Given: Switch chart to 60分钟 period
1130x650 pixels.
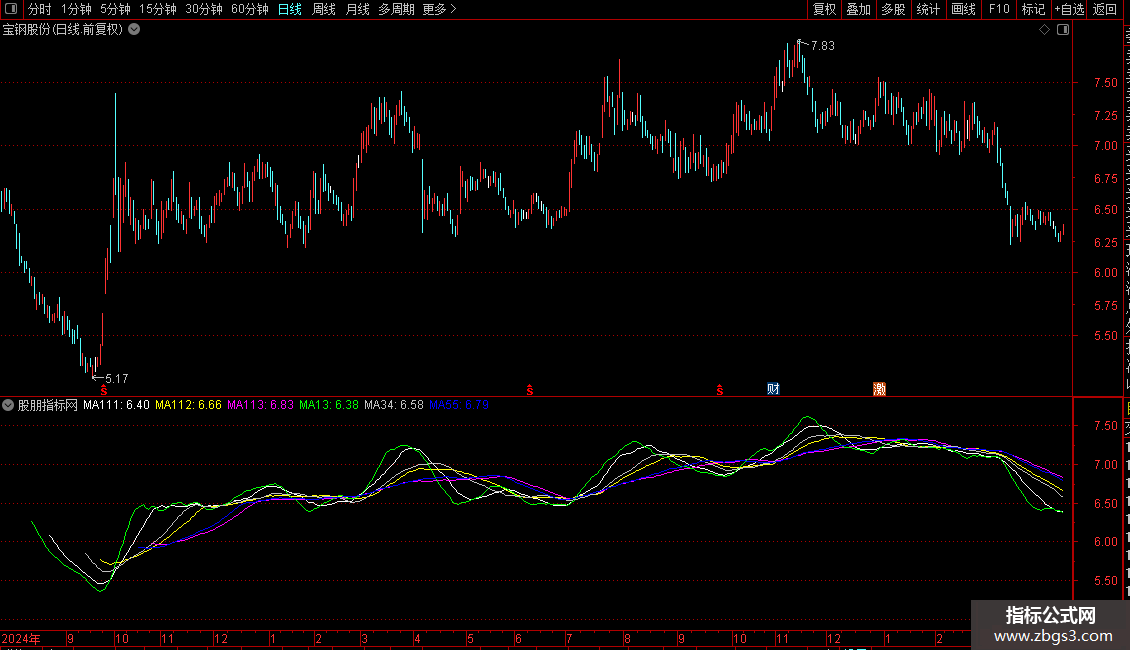Looking at the screenshot, I should click(x=249, y=9).
